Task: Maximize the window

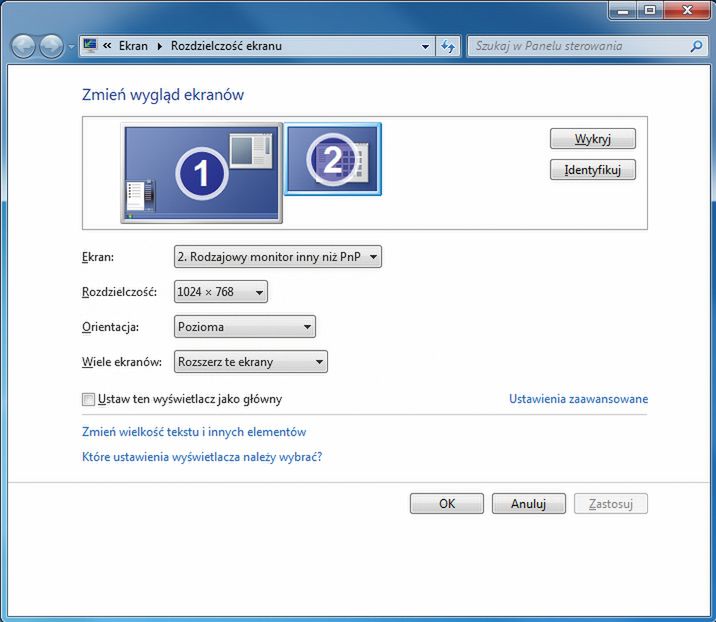Action: (x=650, y=10)
